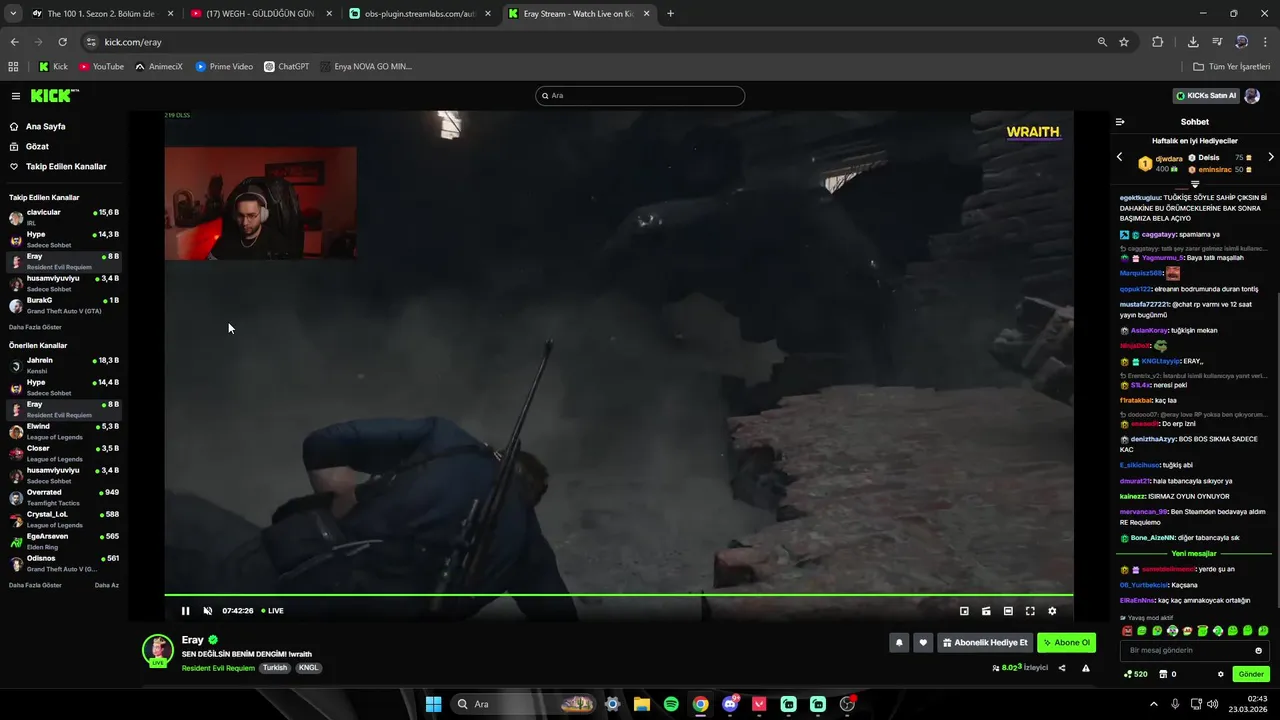Viewport: 1280px width, 720px height.
Task: Open the channel points shop icon
Action: tap(1163, 675)
